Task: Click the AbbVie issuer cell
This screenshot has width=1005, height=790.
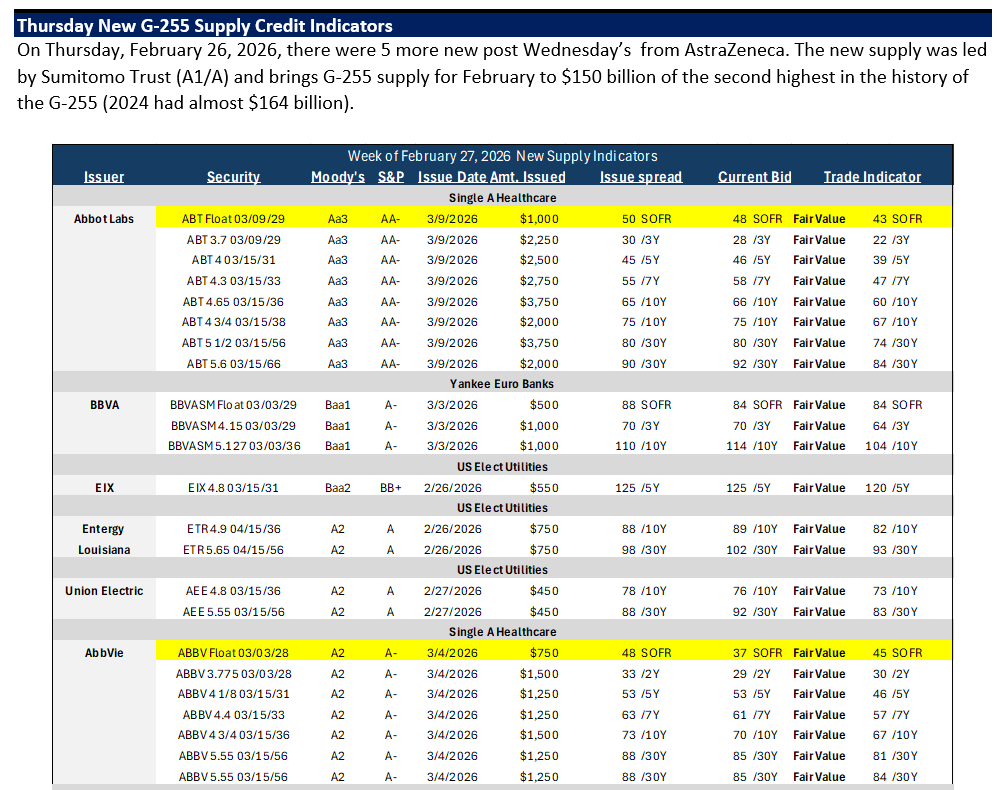Action: point(104,653)
